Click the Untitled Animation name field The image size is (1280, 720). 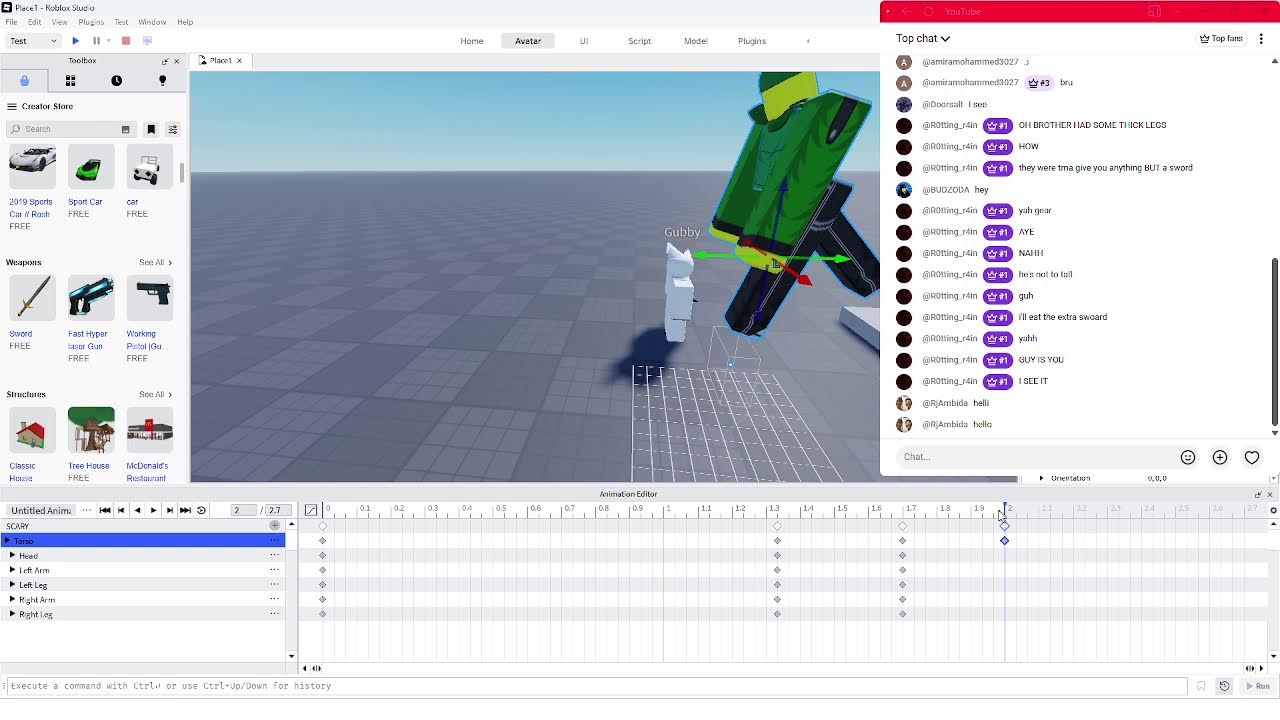41,510
